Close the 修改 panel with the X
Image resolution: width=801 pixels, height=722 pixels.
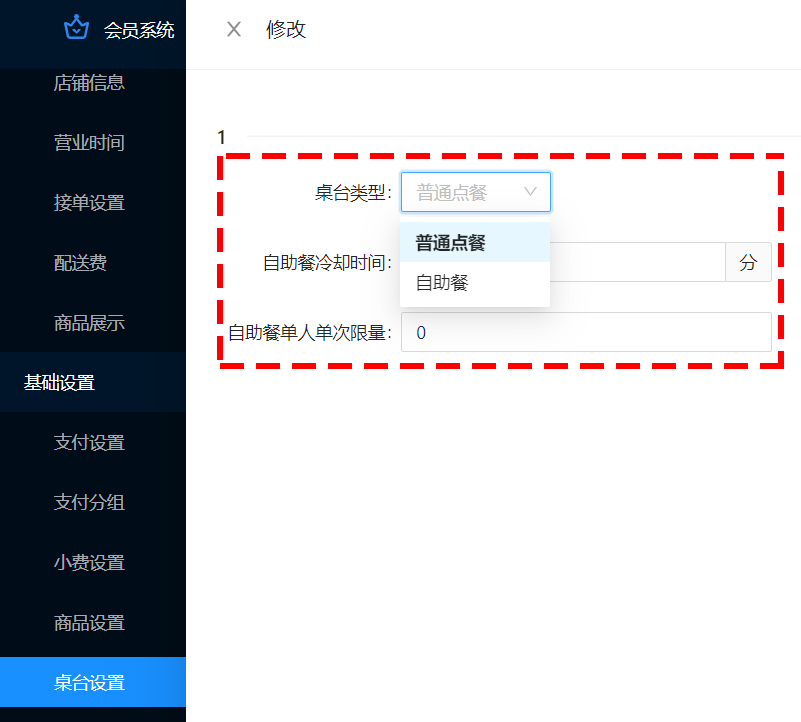click(x=234, y=29)
